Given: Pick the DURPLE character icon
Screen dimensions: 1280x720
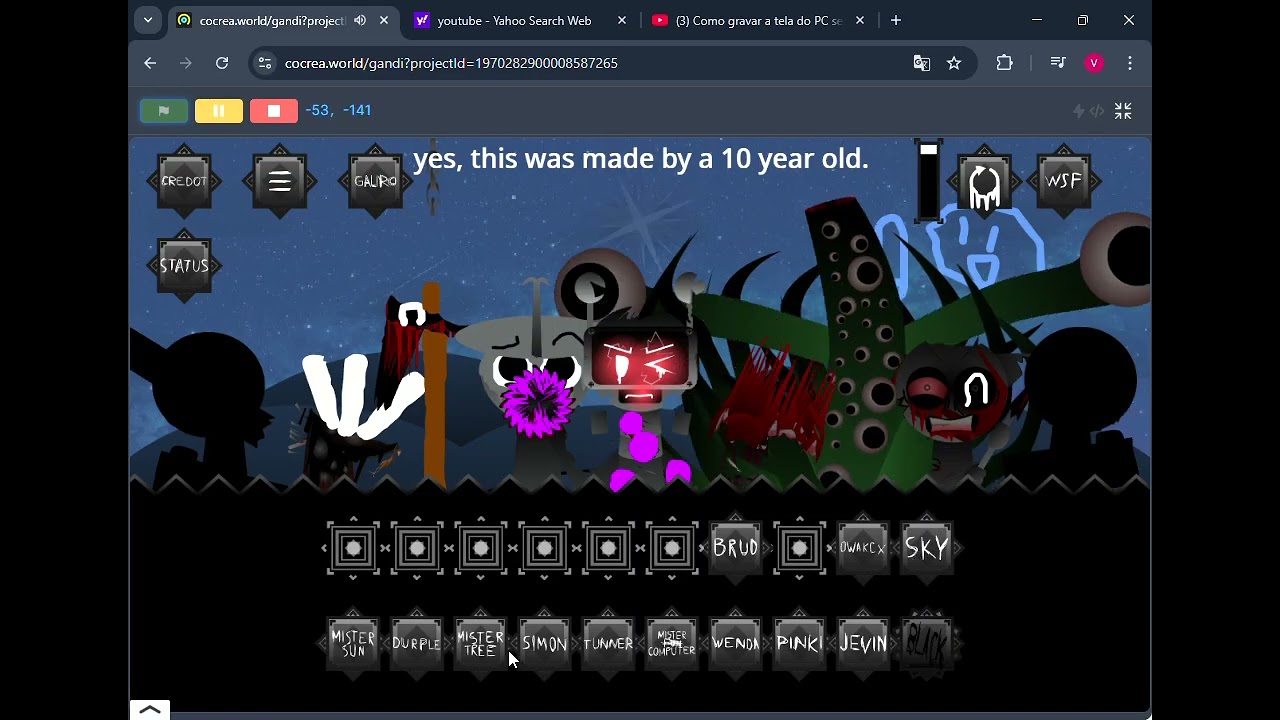Looking at the screenshot, I should coord(417,643).
